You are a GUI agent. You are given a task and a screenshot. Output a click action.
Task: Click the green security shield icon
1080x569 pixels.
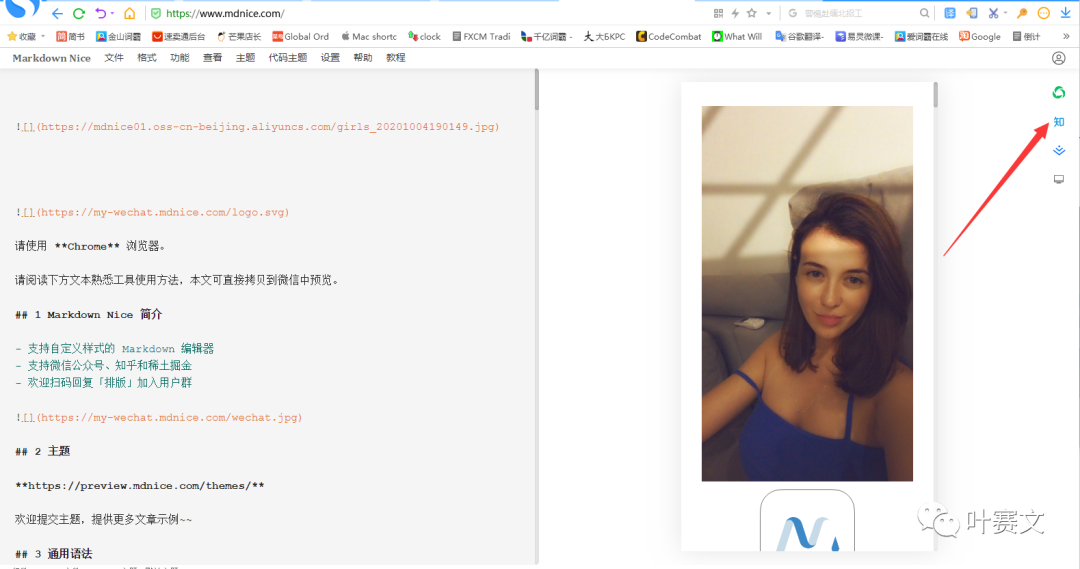[156, 13]
